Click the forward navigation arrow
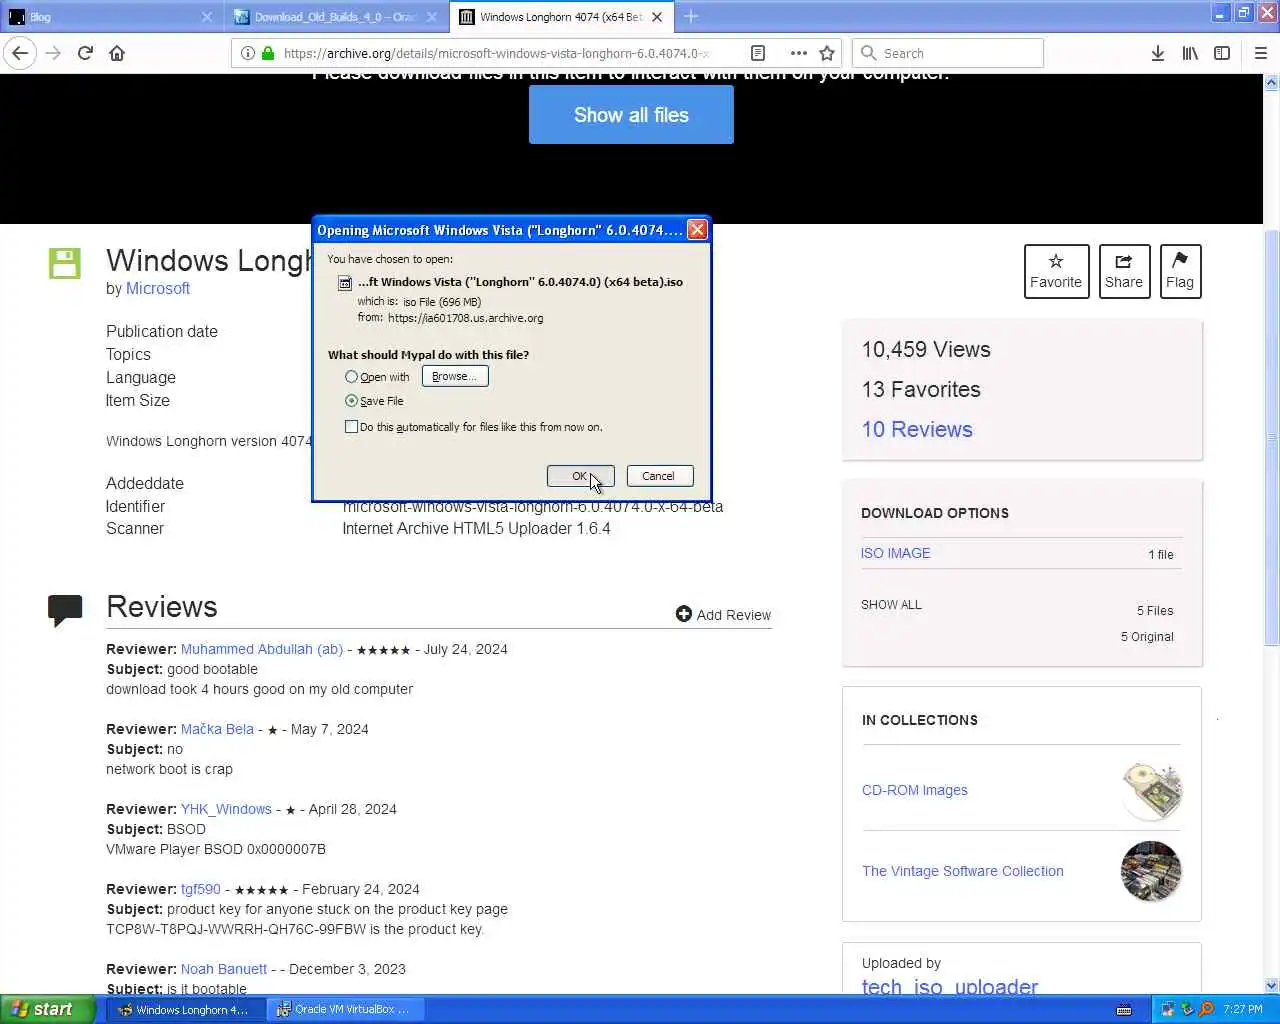1280x1024 pixels. [53, 53]
